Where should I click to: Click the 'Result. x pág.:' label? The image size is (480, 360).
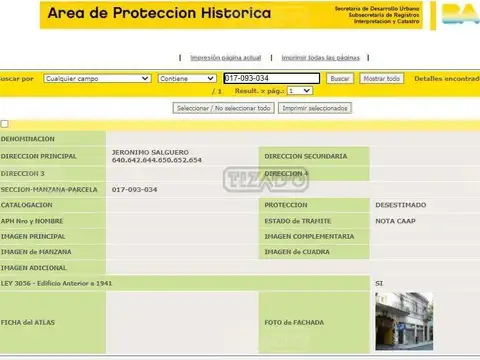[259, 91]
